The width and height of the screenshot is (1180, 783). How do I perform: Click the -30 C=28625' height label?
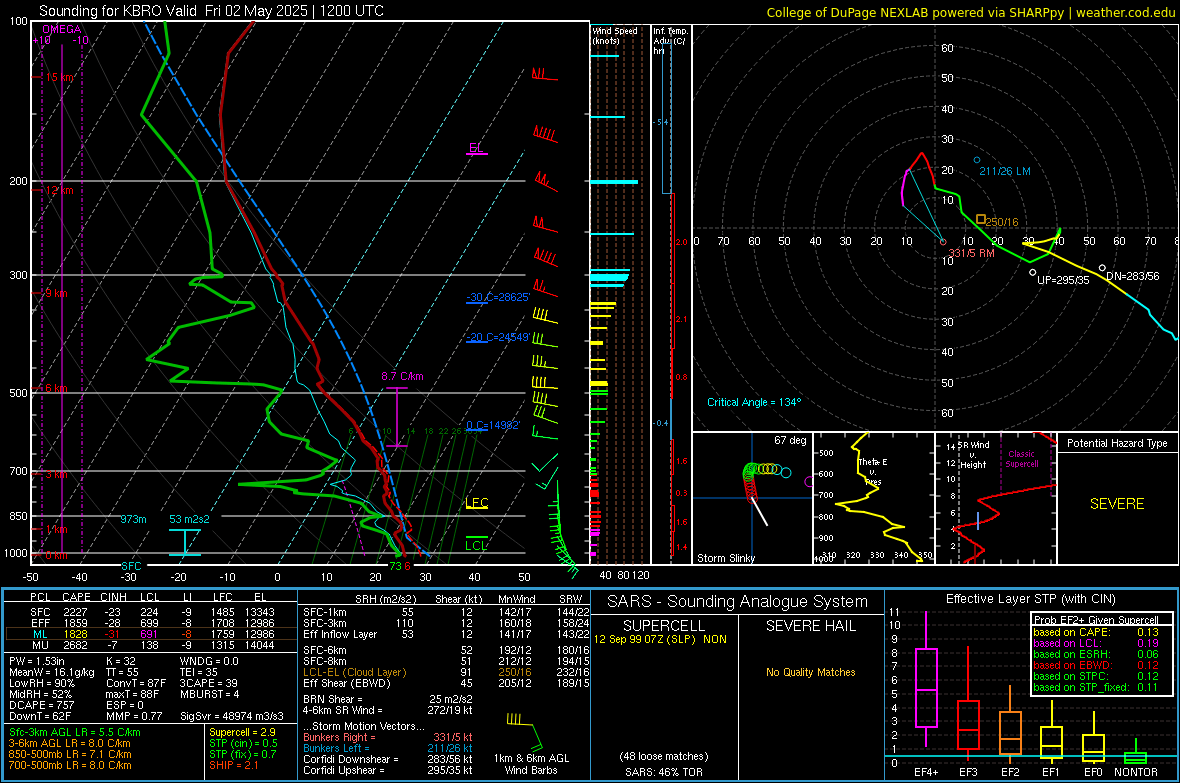497,297
